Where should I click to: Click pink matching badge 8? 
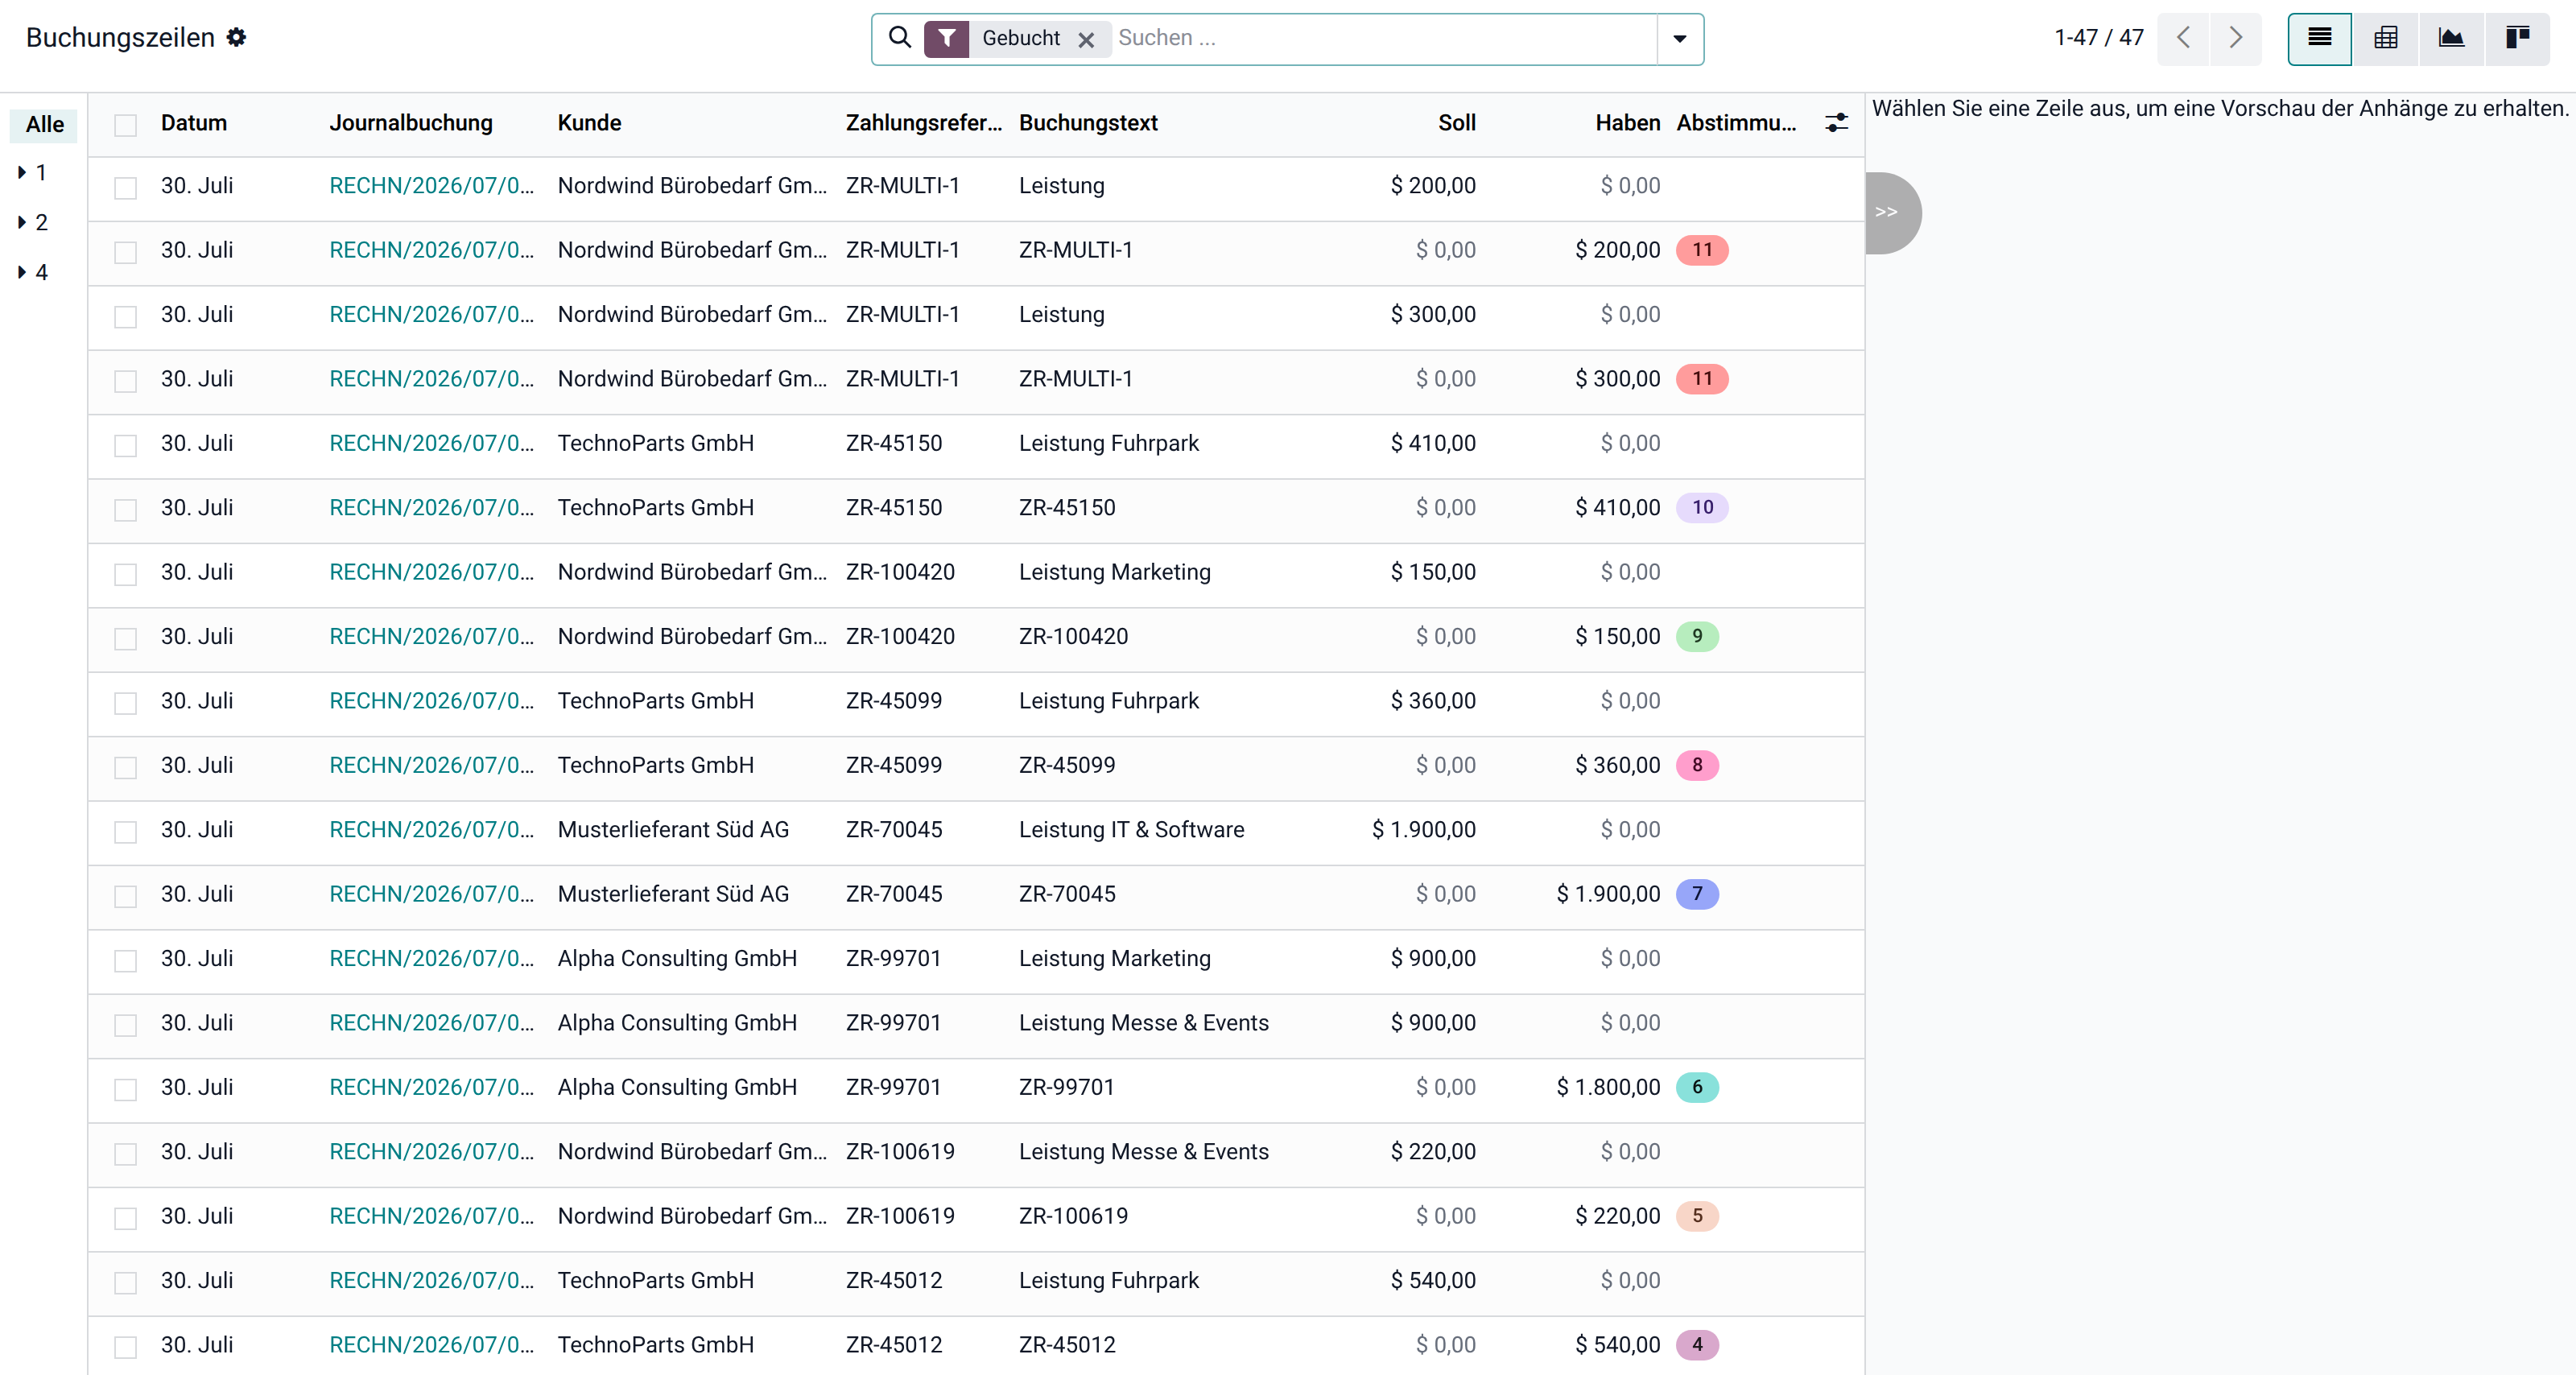coord(1697,766)
